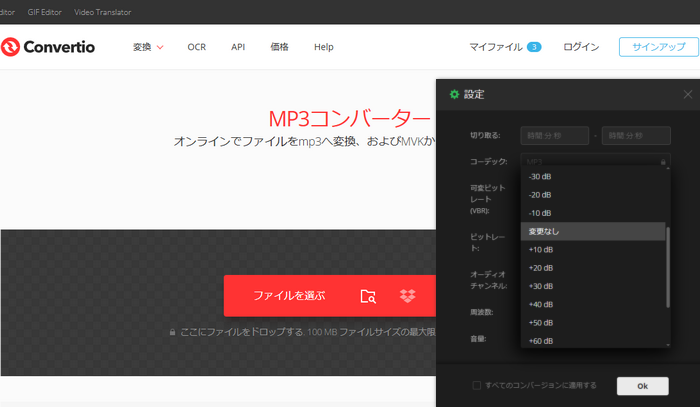Click the Convertio logo
This screenshot has width=700, height=407.
coord(48,47)
